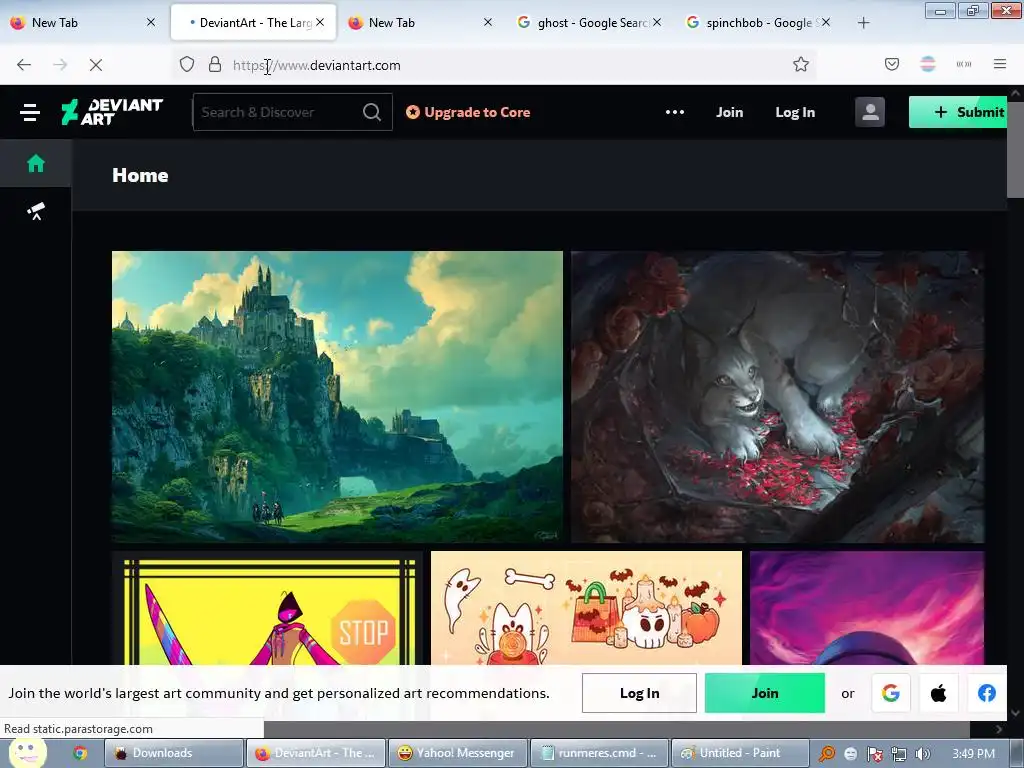Click the volume speaker tray icon

point(923,754)
